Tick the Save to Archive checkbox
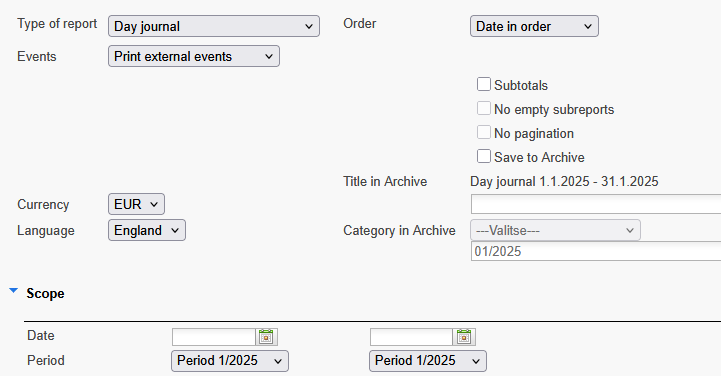Viewport: 721px width, 376px height. pos(484,156)
